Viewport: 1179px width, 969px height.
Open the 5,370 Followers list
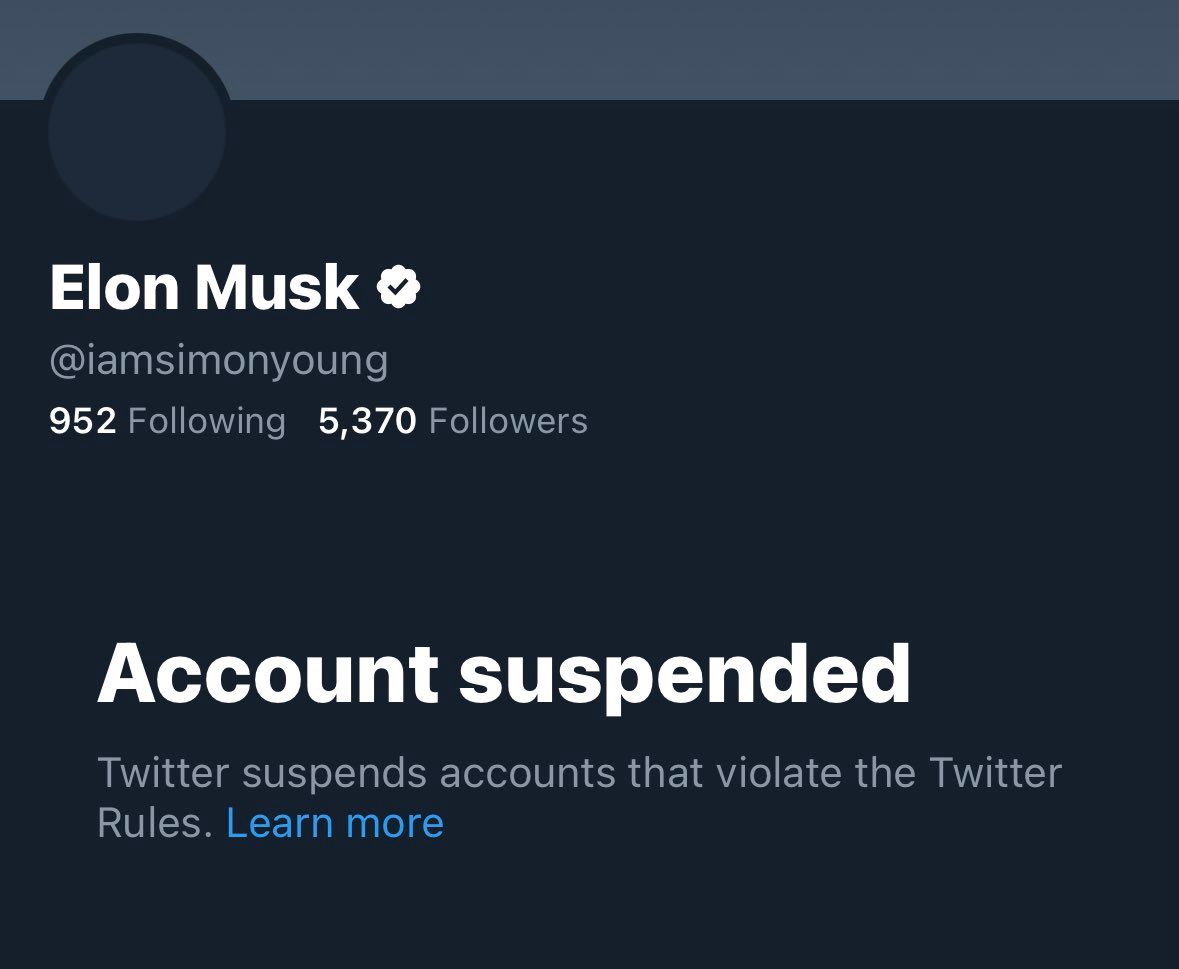click(x=453, y=420)
